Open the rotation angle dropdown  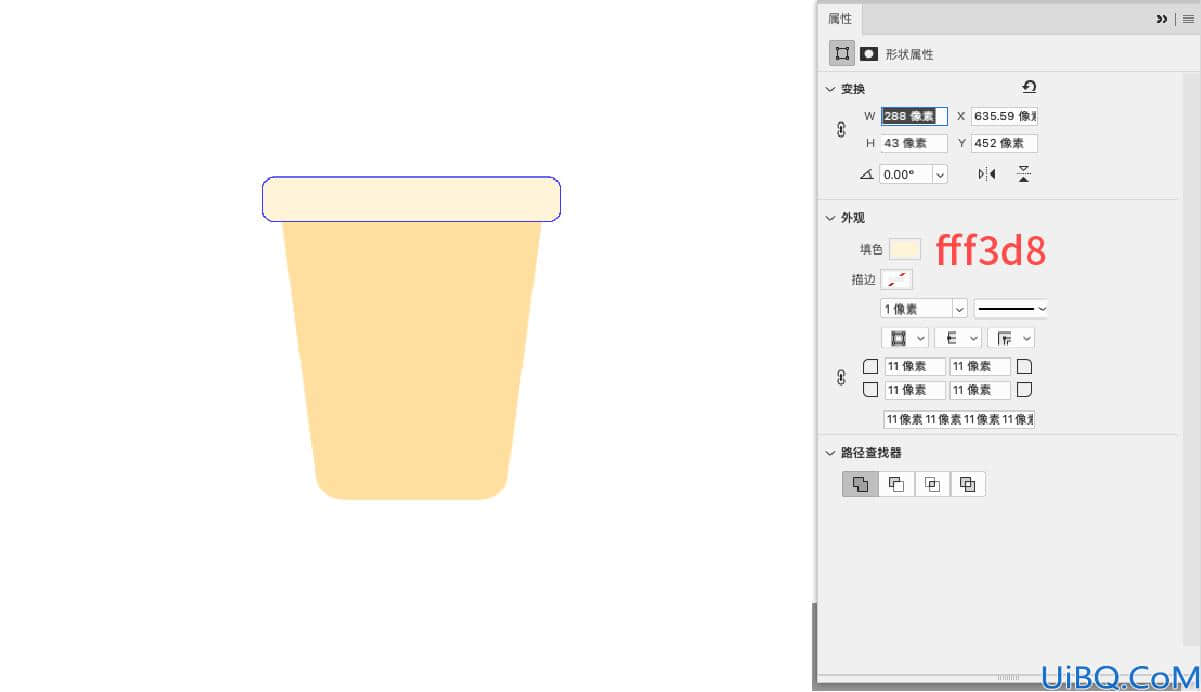939,174
